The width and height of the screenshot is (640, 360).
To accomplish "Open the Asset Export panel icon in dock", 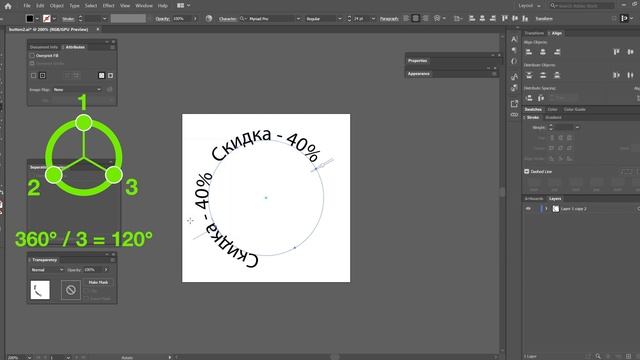I will pos(514,104).
